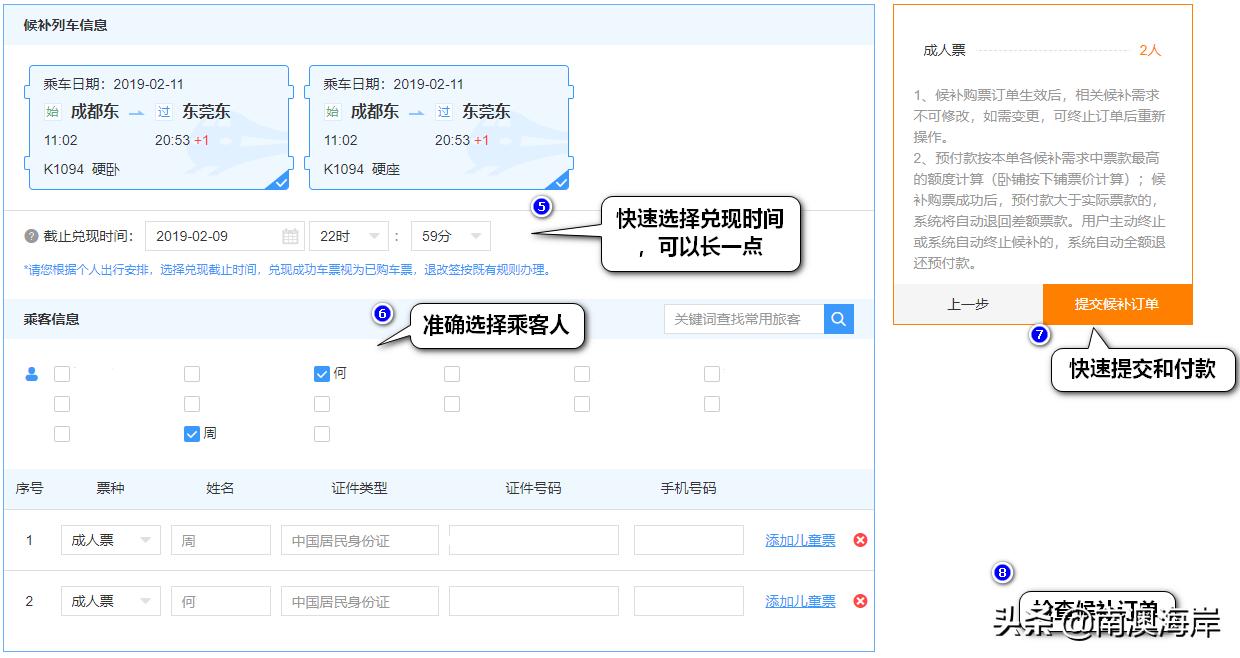Click 添加儿童票 link for passenger 周
The height and width of the screenshot is (658, 1240).
click(x=798, y=539)
